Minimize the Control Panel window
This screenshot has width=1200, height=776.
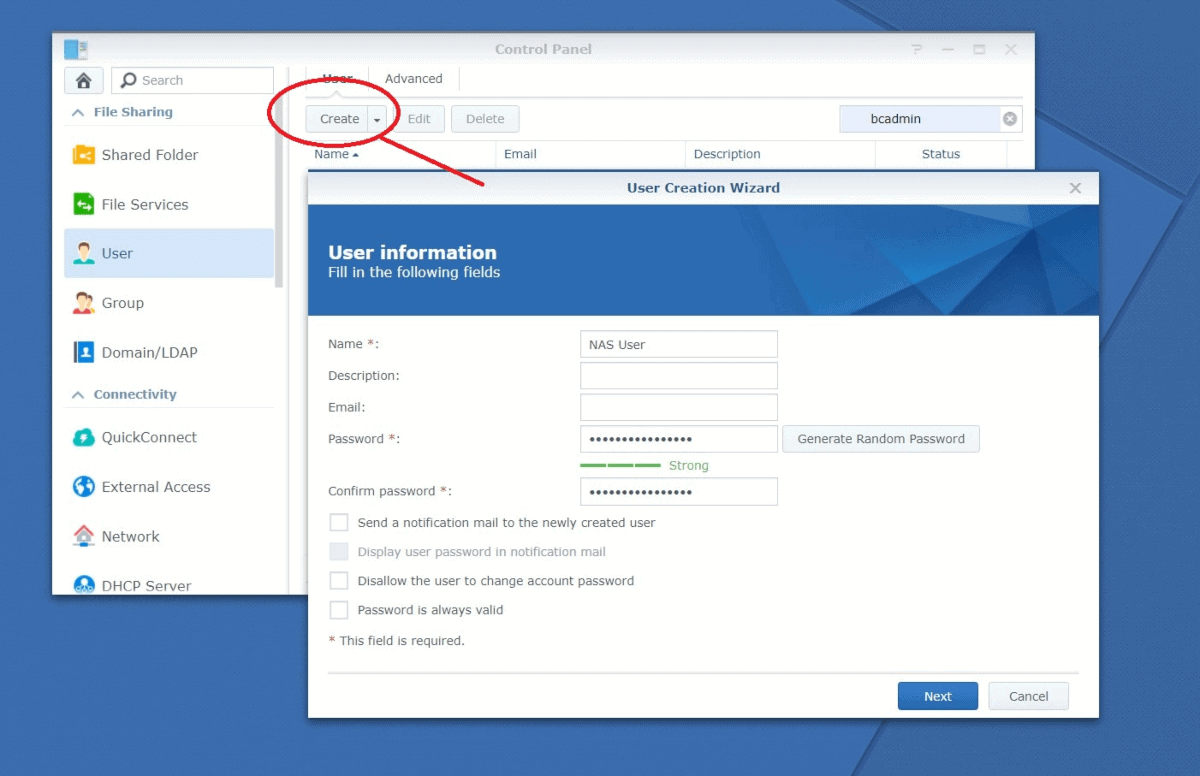point(948,49)
